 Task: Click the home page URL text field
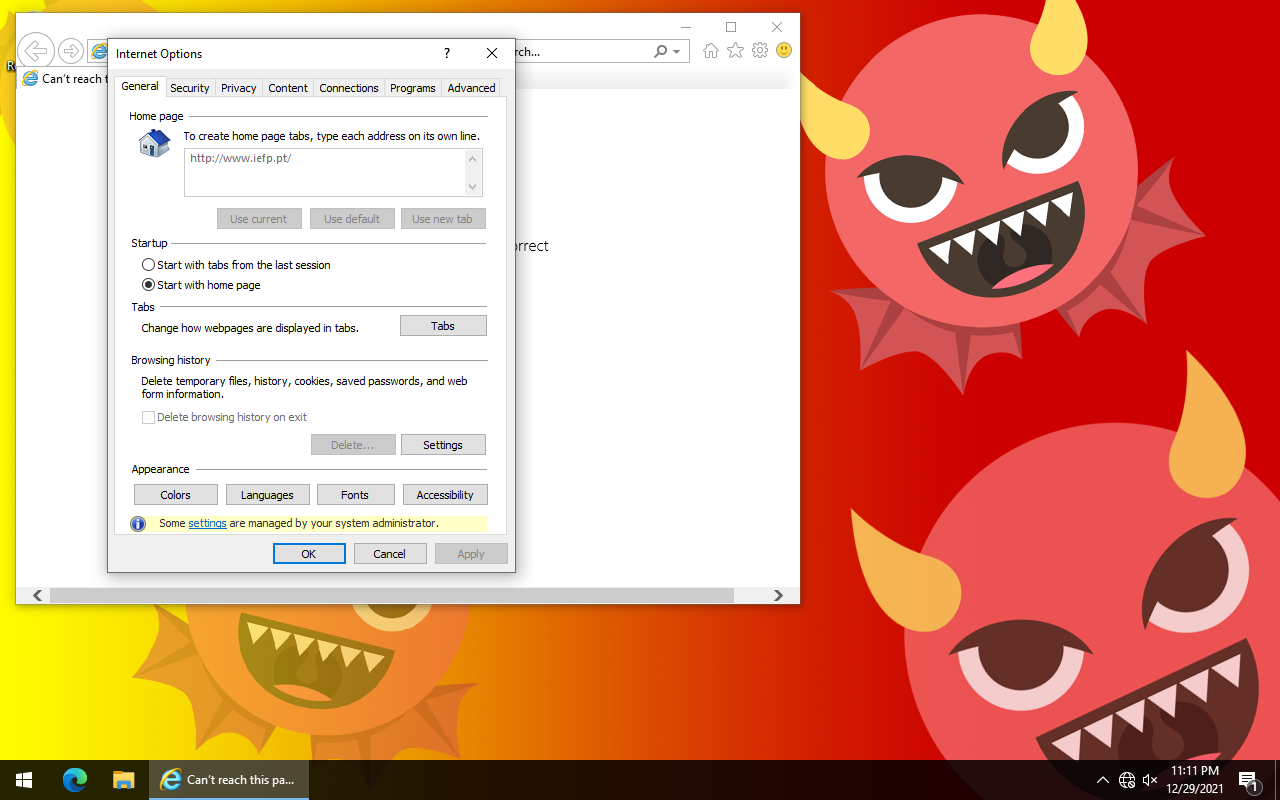tap(324, 172)
